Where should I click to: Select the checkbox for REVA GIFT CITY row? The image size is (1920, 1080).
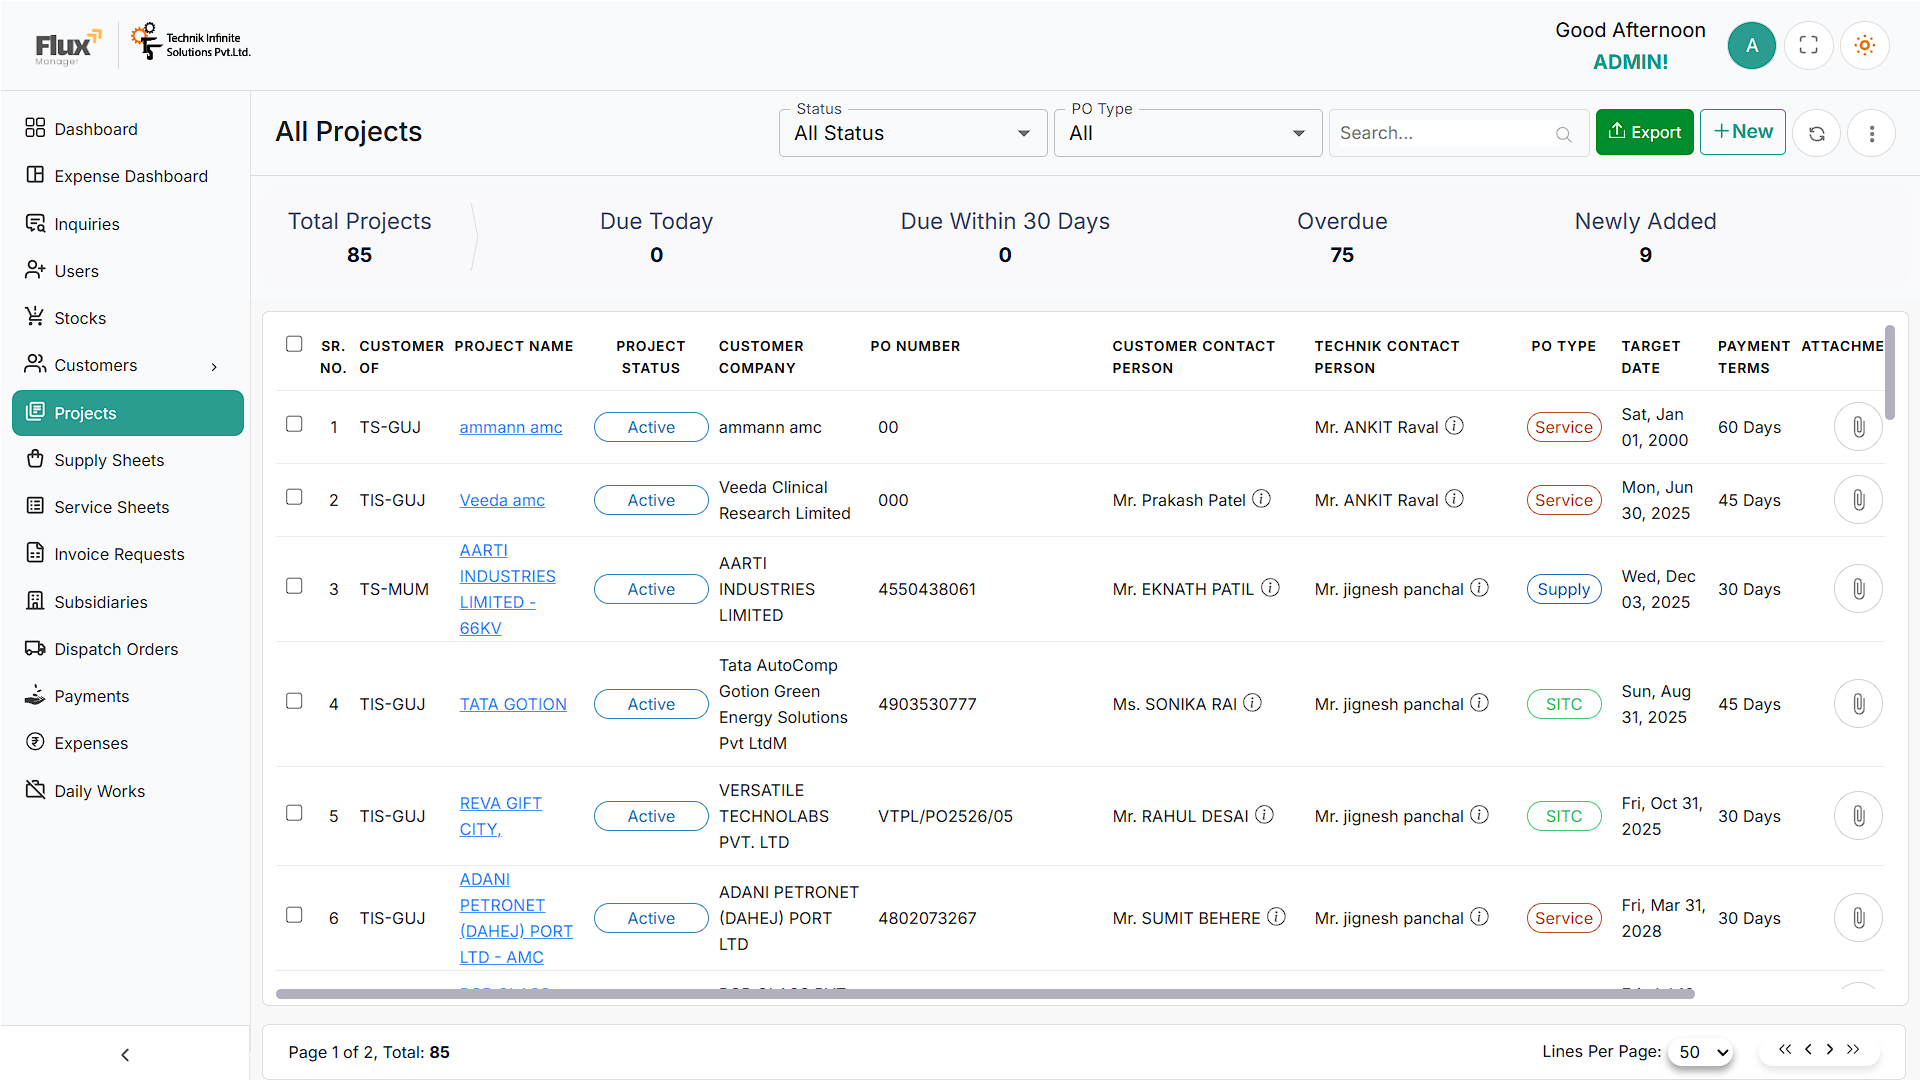point(294,813)
